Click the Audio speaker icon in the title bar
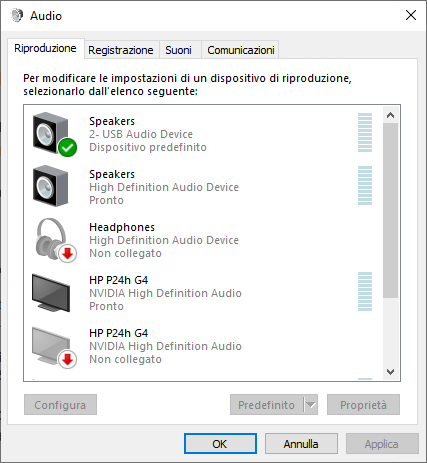 click(17, 15)
